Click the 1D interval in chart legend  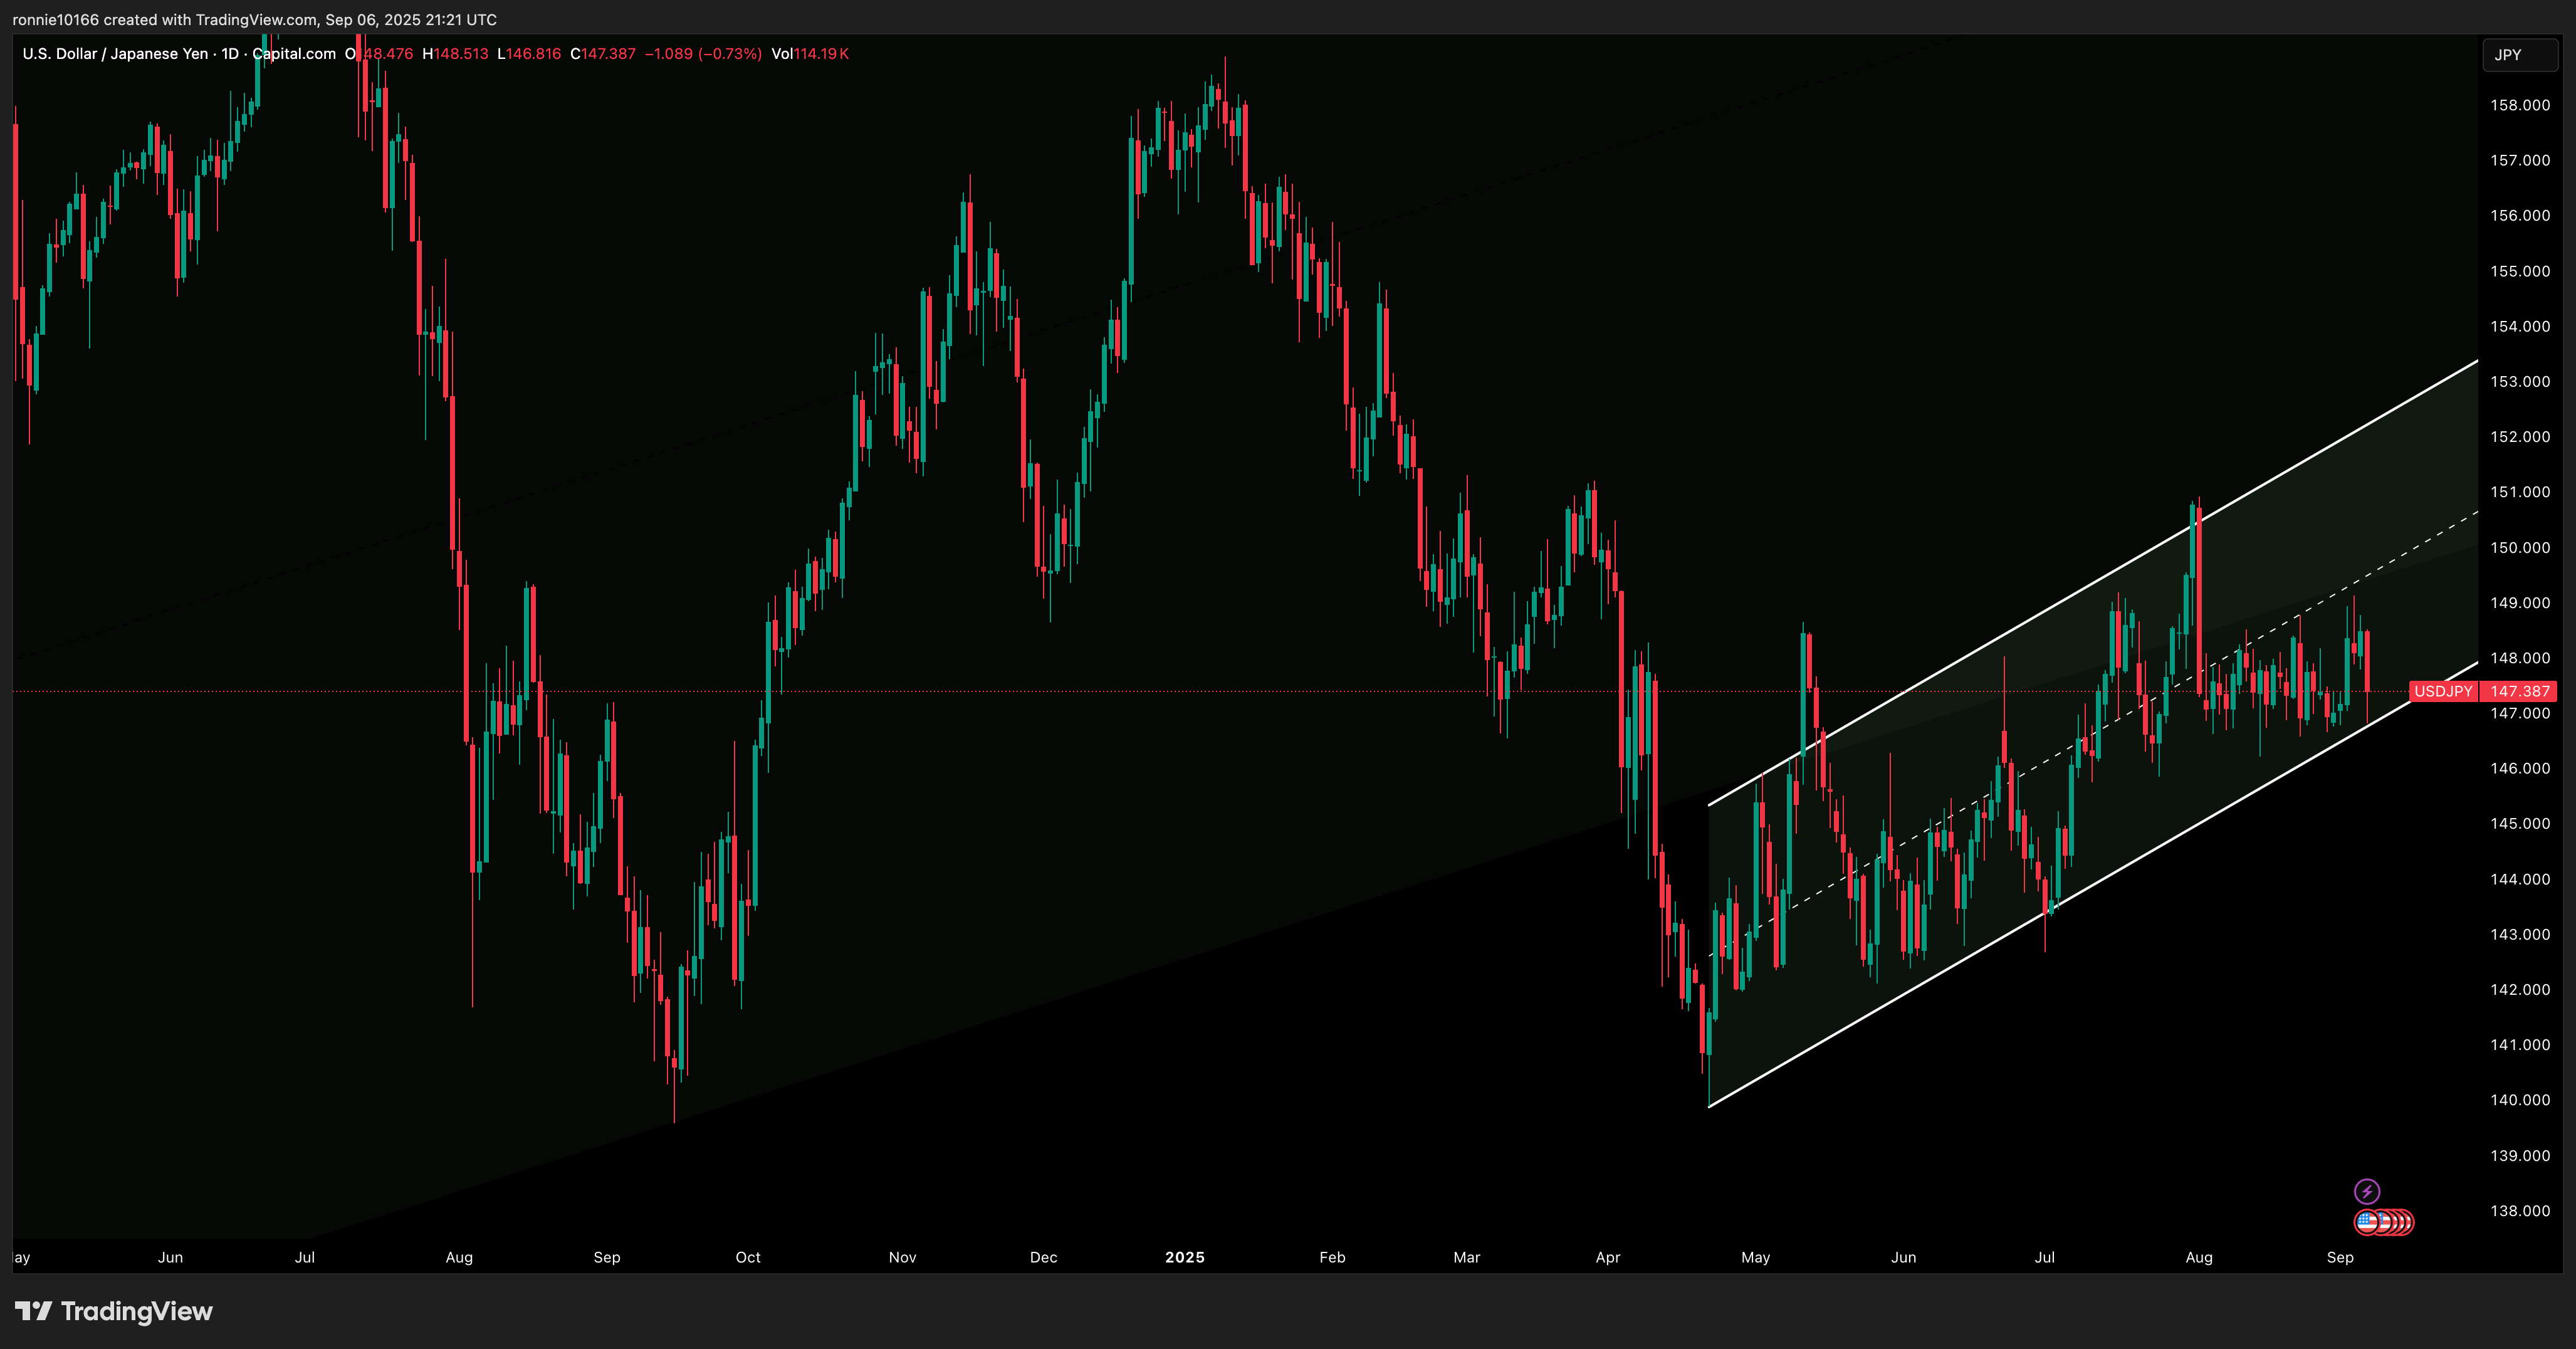point(230,54)
